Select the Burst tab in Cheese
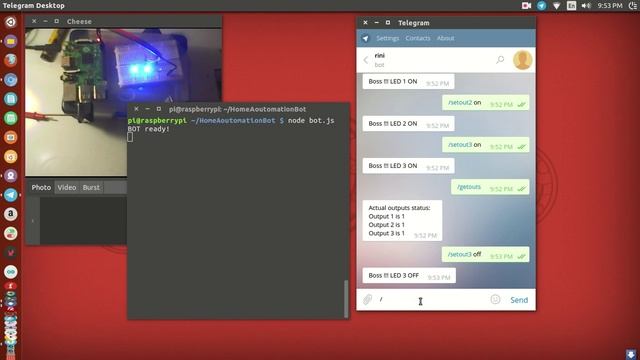Viewport: 640px width, 360px height. pyautogui.click(x=91, y=187)
